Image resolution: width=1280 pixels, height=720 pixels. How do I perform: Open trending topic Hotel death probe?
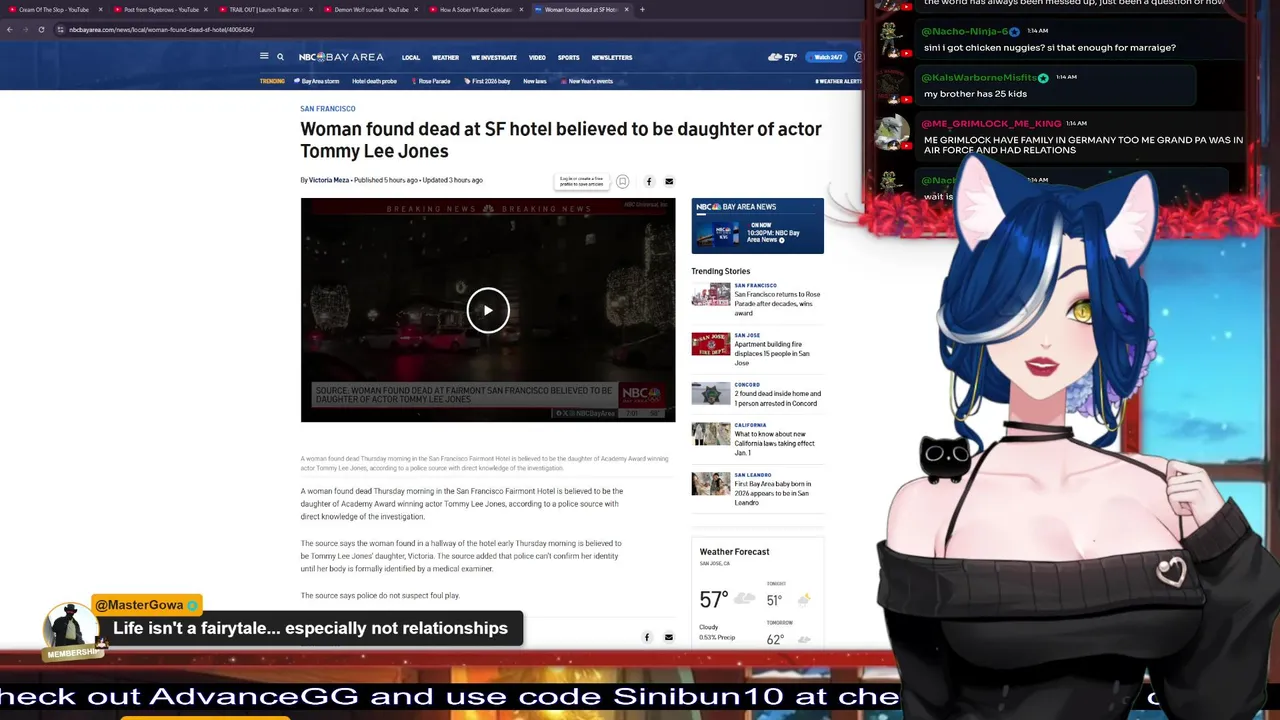click(374, 81)
